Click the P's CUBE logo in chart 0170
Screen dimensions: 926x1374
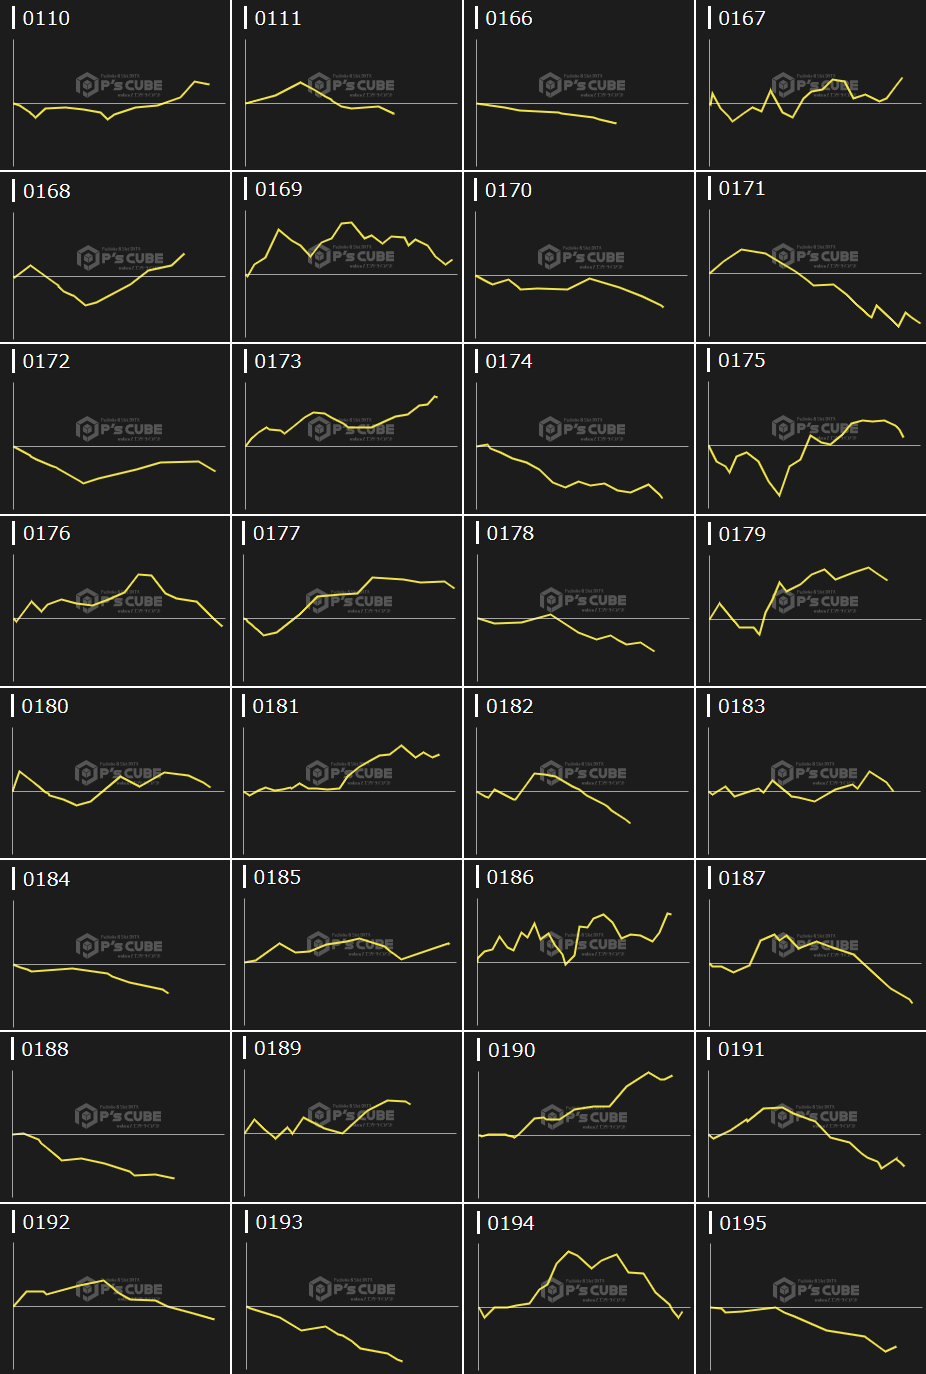pyautogui.click(x=582, y=257)
